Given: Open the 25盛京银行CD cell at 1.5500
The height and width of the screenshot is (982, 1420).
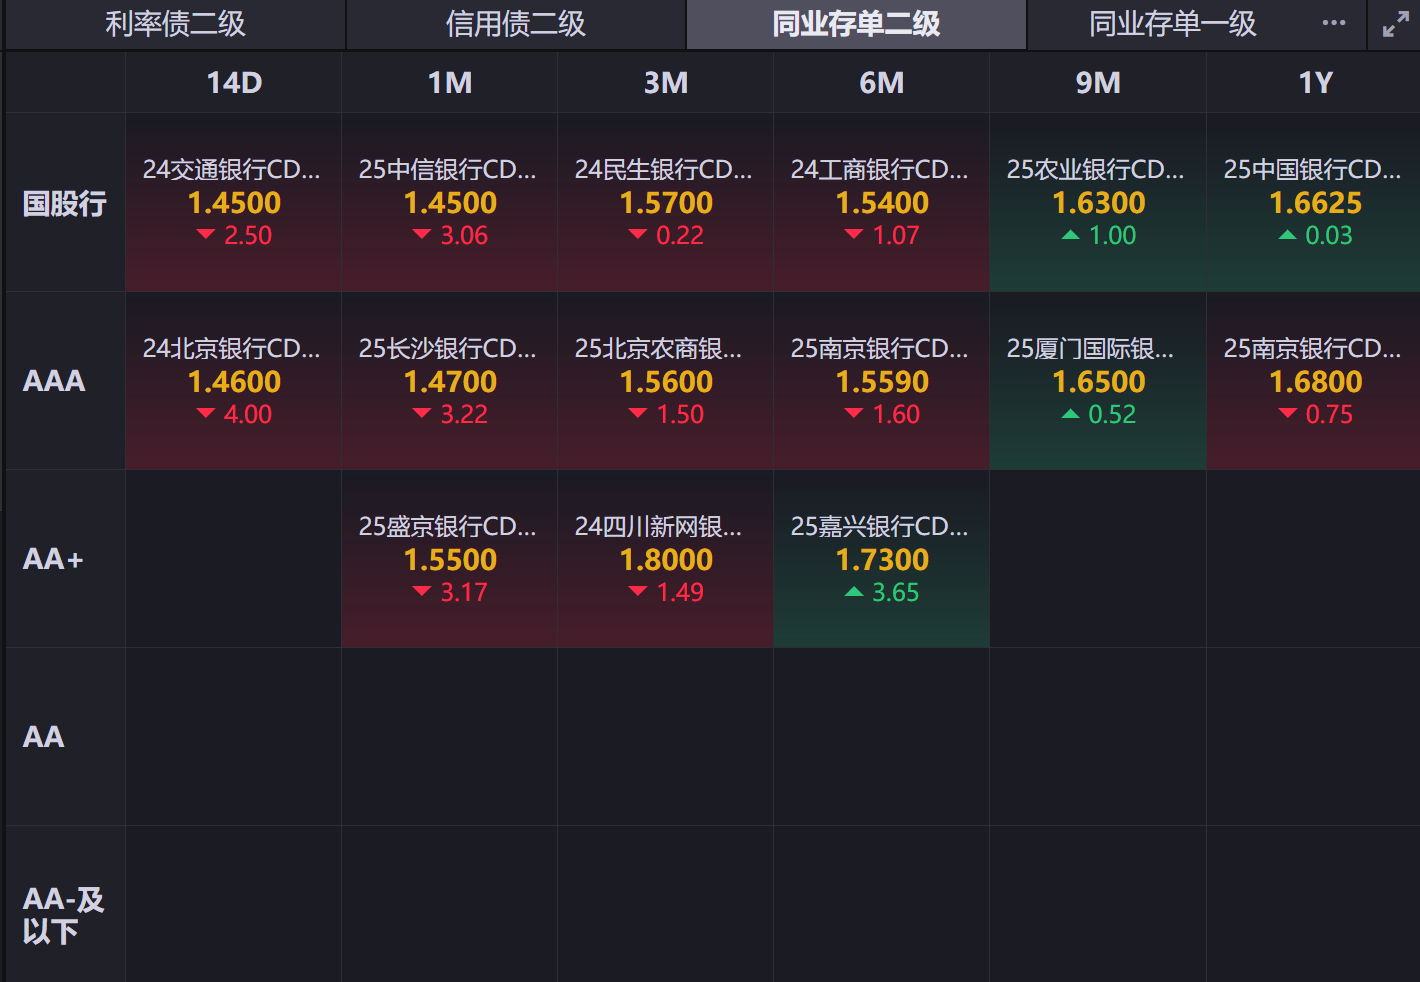Looking at the screenshot, I should click(450, 559).
